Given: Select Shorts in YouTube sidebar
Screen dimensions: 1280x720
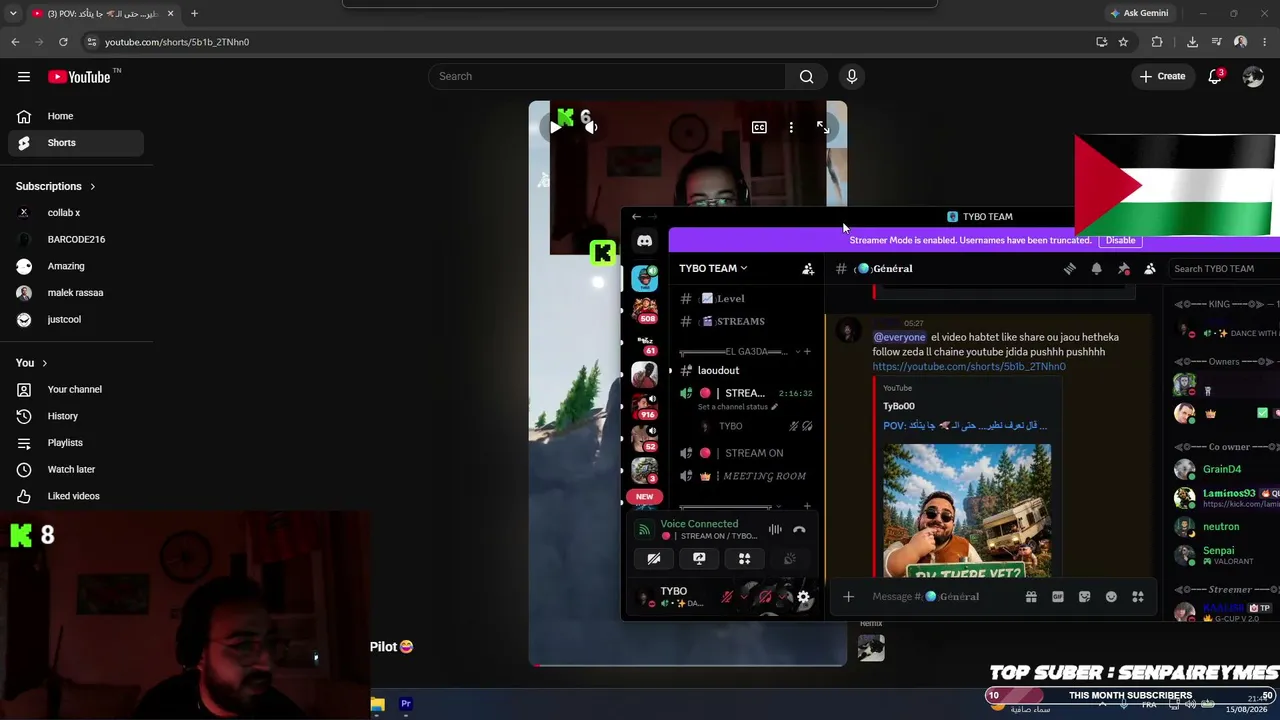Looking at the screenshot, I should pos(76,143).
